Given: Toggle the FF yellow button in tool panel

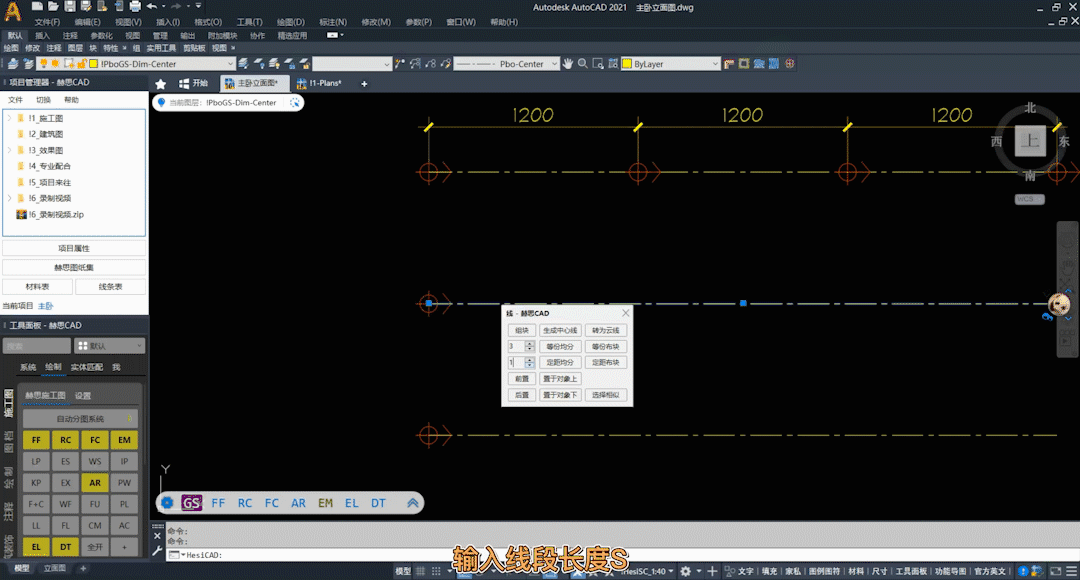Looking at the screenshot, I should pyautogui.click(x=36, y=440).
